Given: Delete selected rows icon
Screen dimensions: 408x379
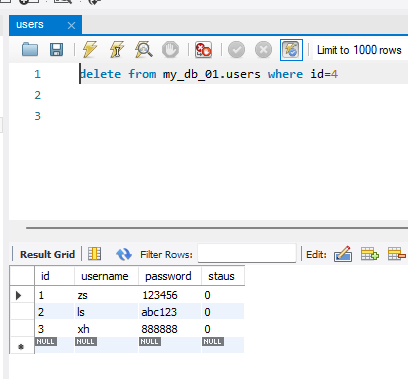Looking at the screenshot, I should (397, 254).
